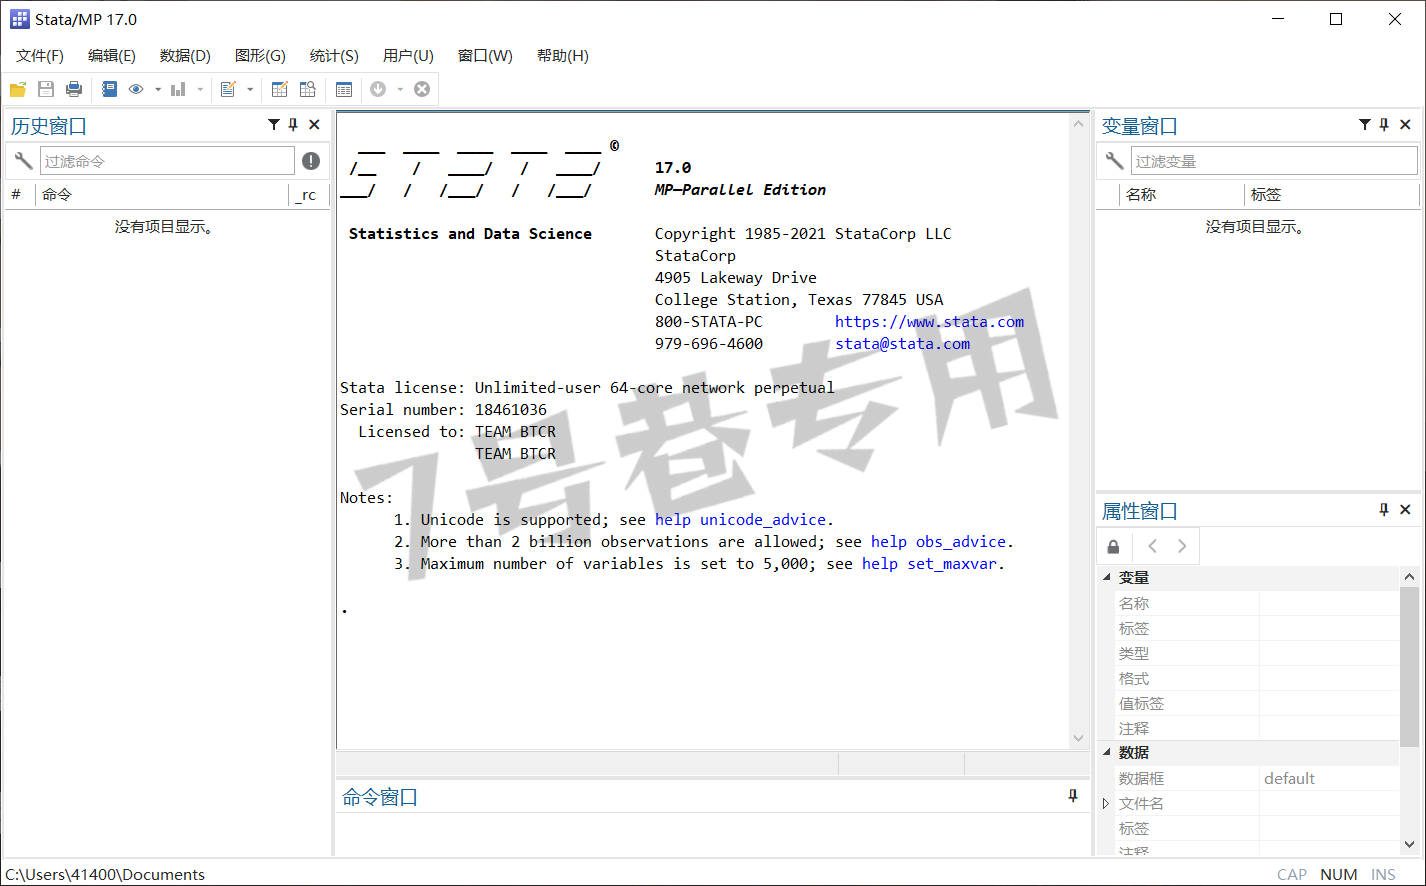Image resolution: width=1426 pixels, height=886 pixels.
Task: Pin the Command window
Action: (x=1073, y=795)
